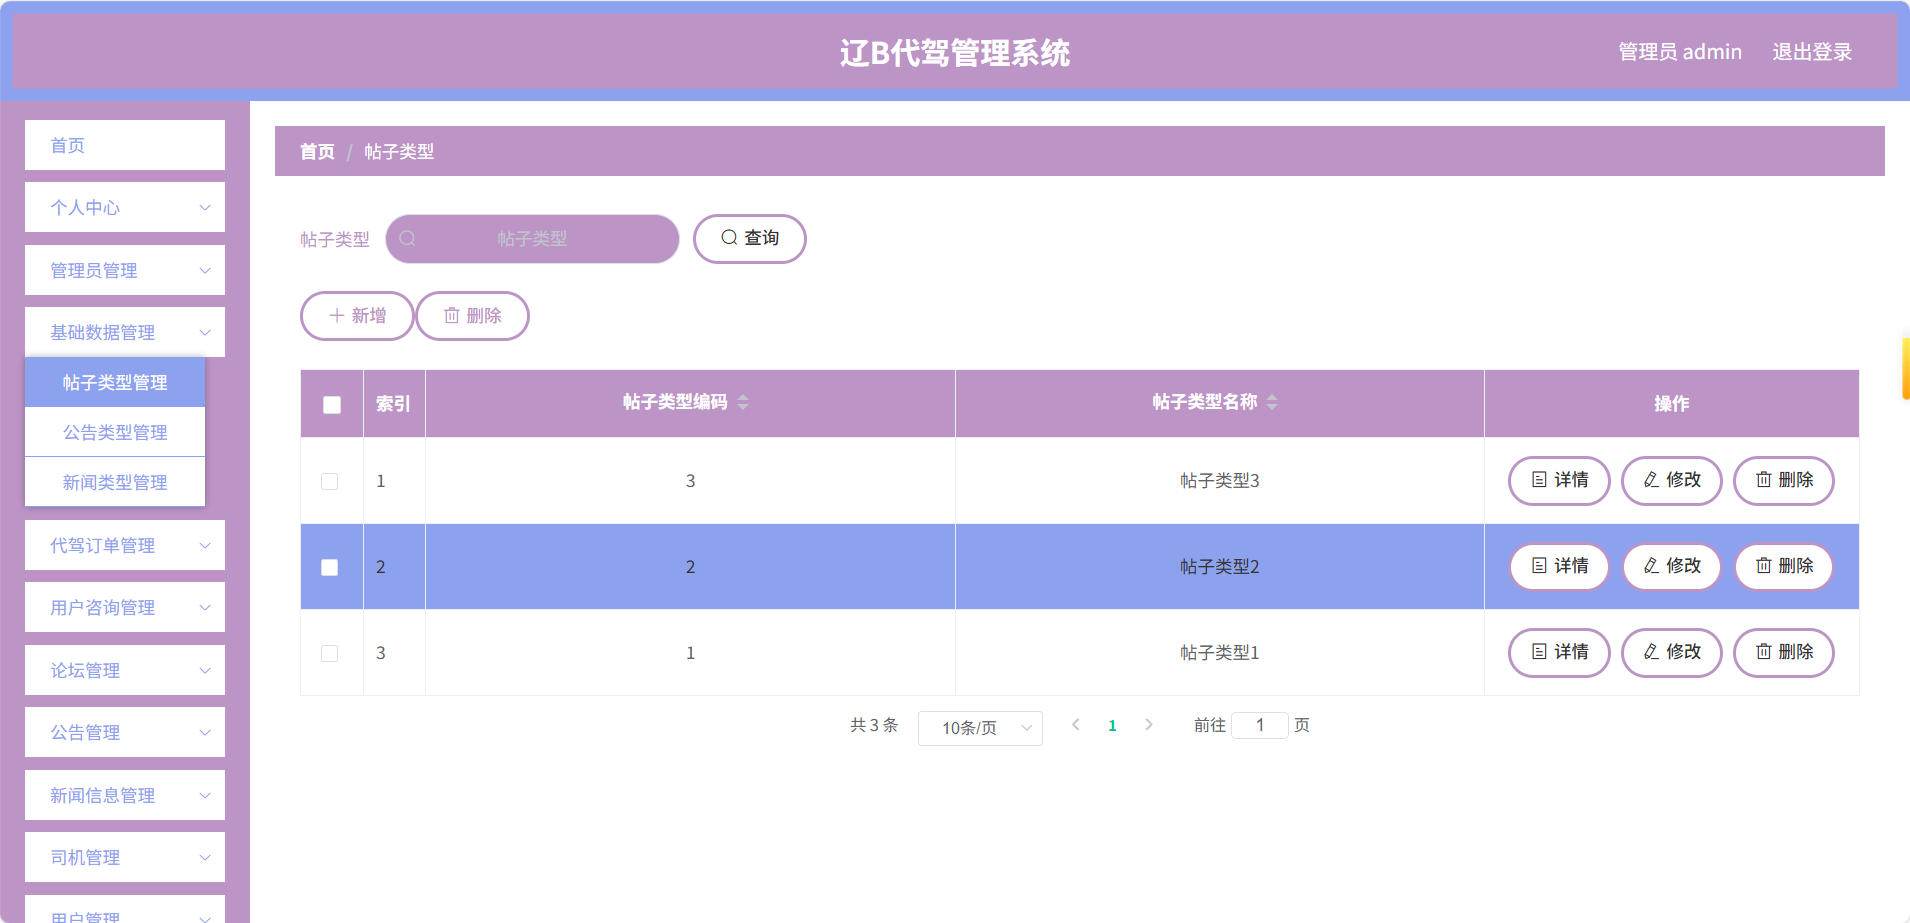This screenshot has height=923, width=1910.
Task: Check the checkbox for row 帖子类型1
Action: pos(329,653)
